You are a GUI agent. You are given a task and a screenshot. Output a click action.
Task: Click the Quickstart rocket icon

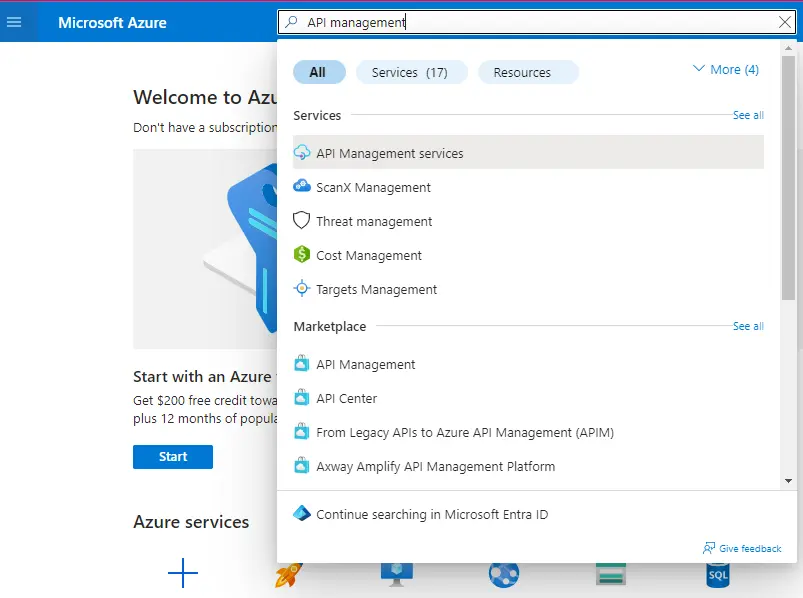(x=289, y=576)
